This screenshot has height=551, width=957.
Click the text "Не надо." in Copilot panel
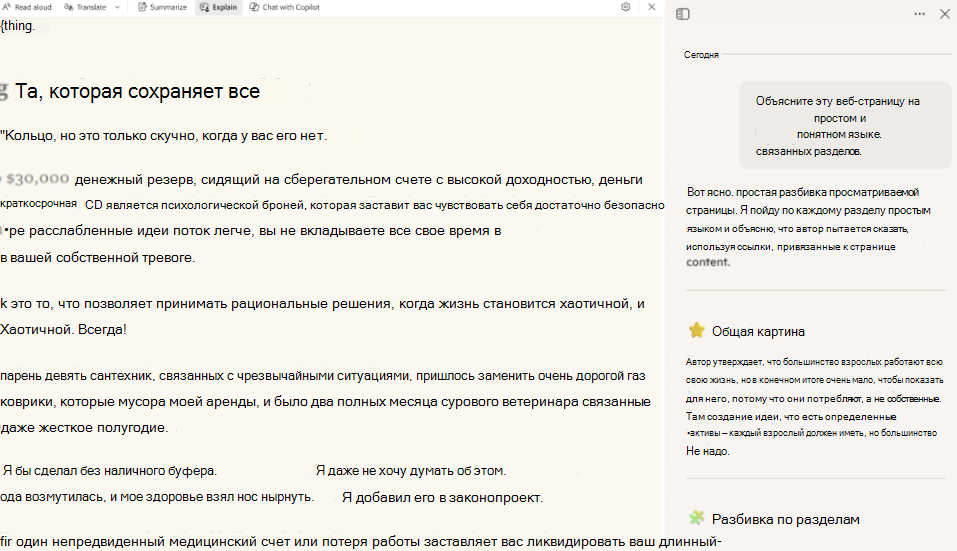708,451
